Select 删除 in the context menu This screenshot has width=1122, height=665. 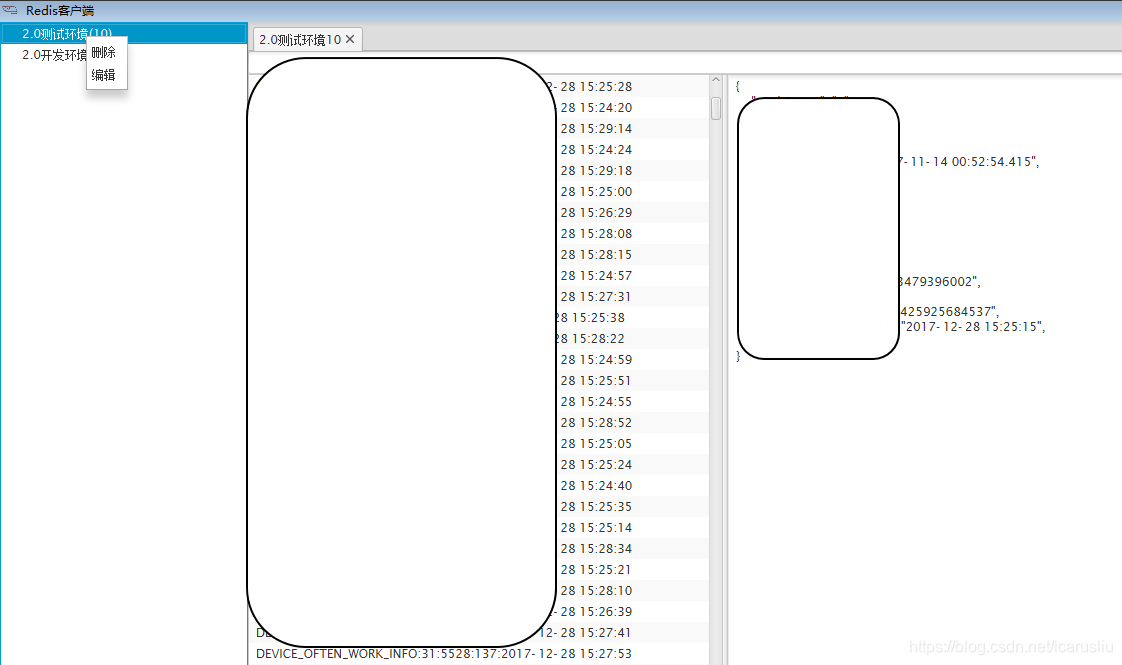[x=106, y=52]
